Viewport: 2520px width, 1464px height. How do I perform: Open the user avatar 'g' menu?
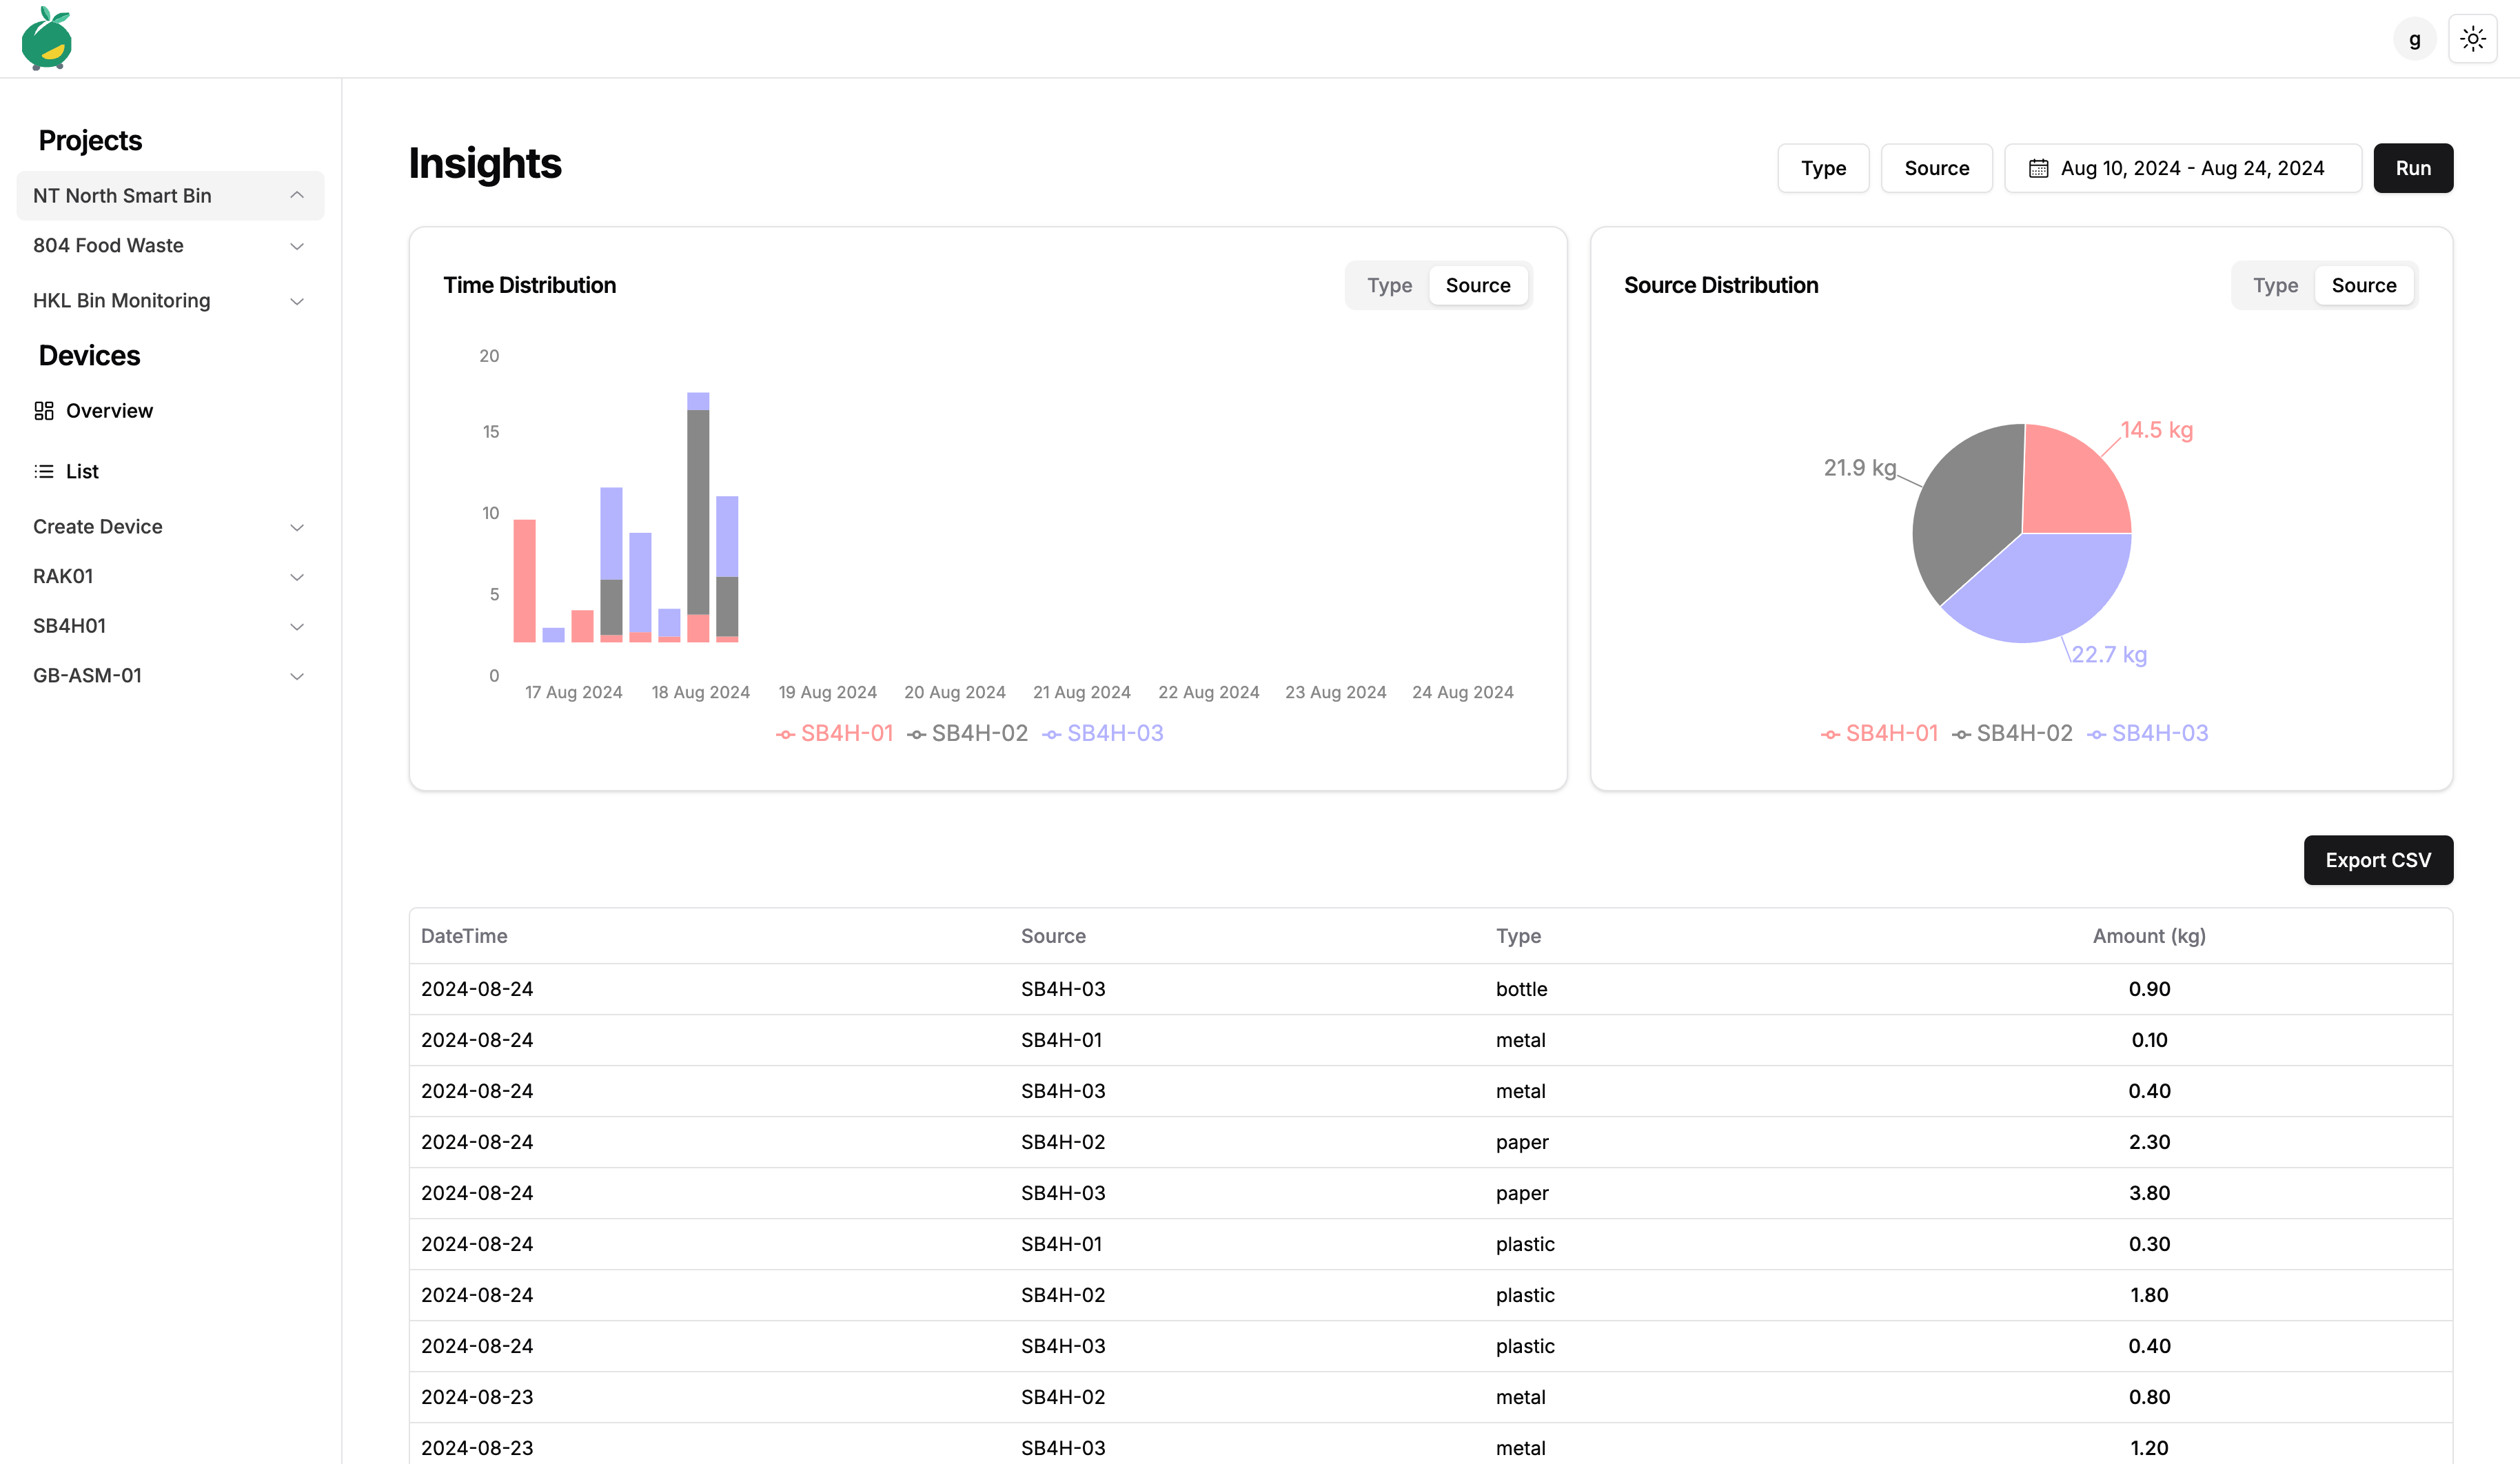(x=2414, y=39)
